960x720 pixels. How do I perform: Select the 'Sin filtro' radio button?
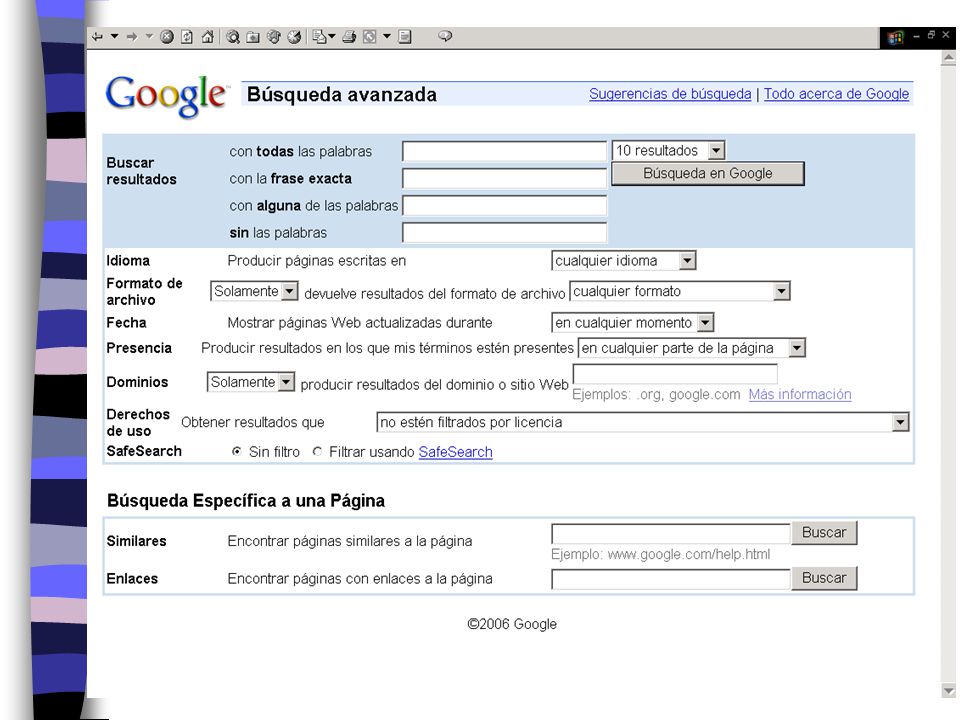pyautogui.click(x=236, y=451)
